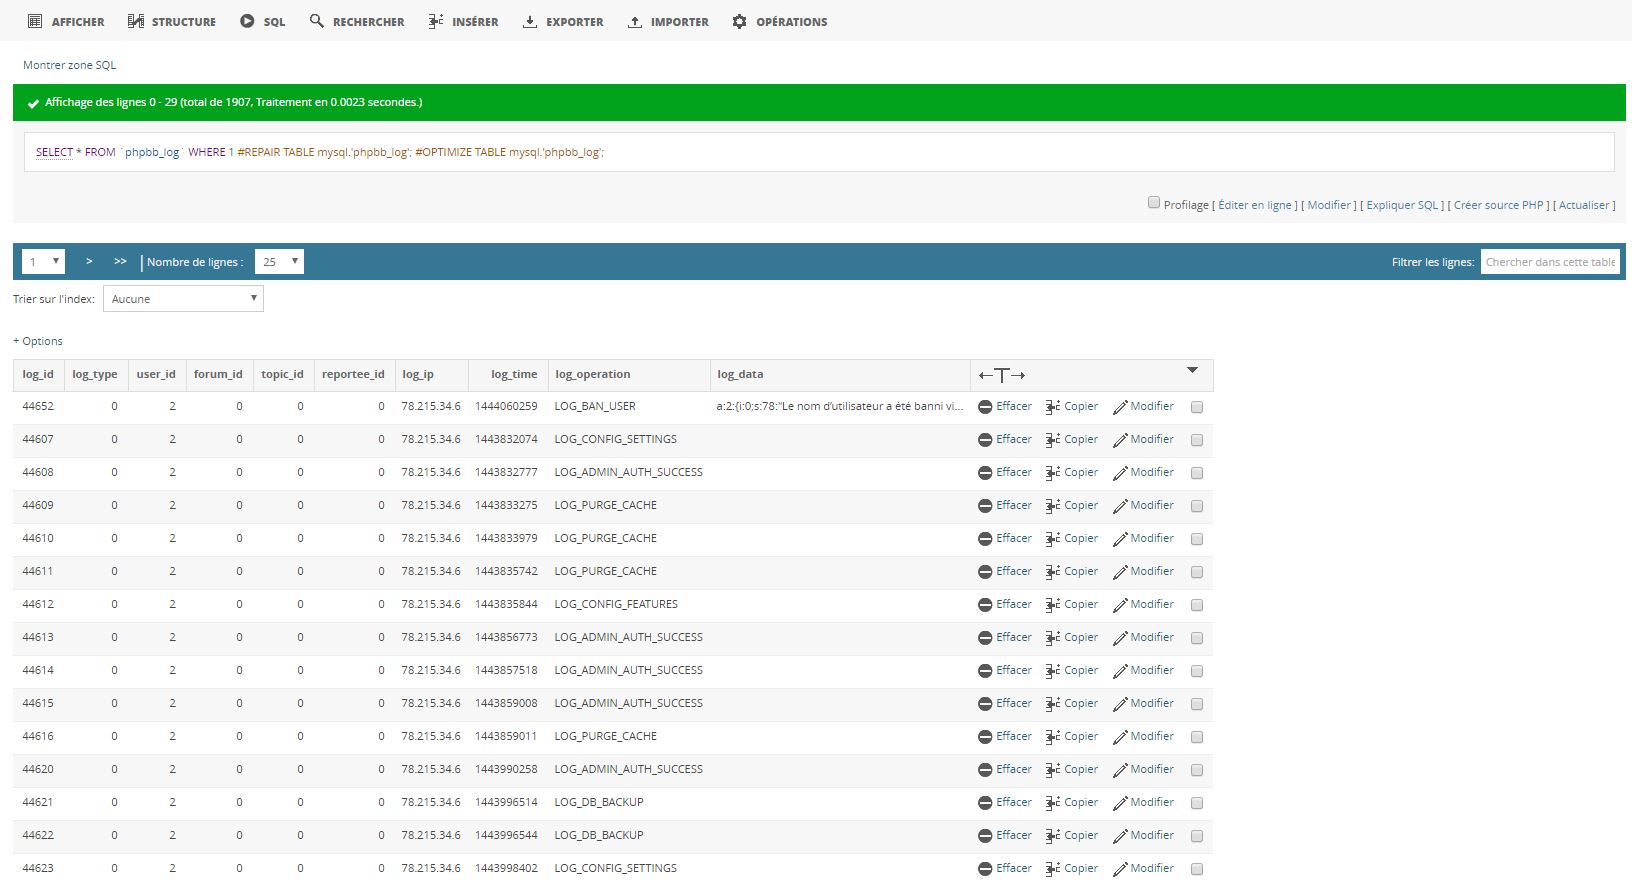The width and height of the screenshot is (1632, 881).
Task: Click Modifier pencil icon for row 44608
Action: (x=1120, y=473)
